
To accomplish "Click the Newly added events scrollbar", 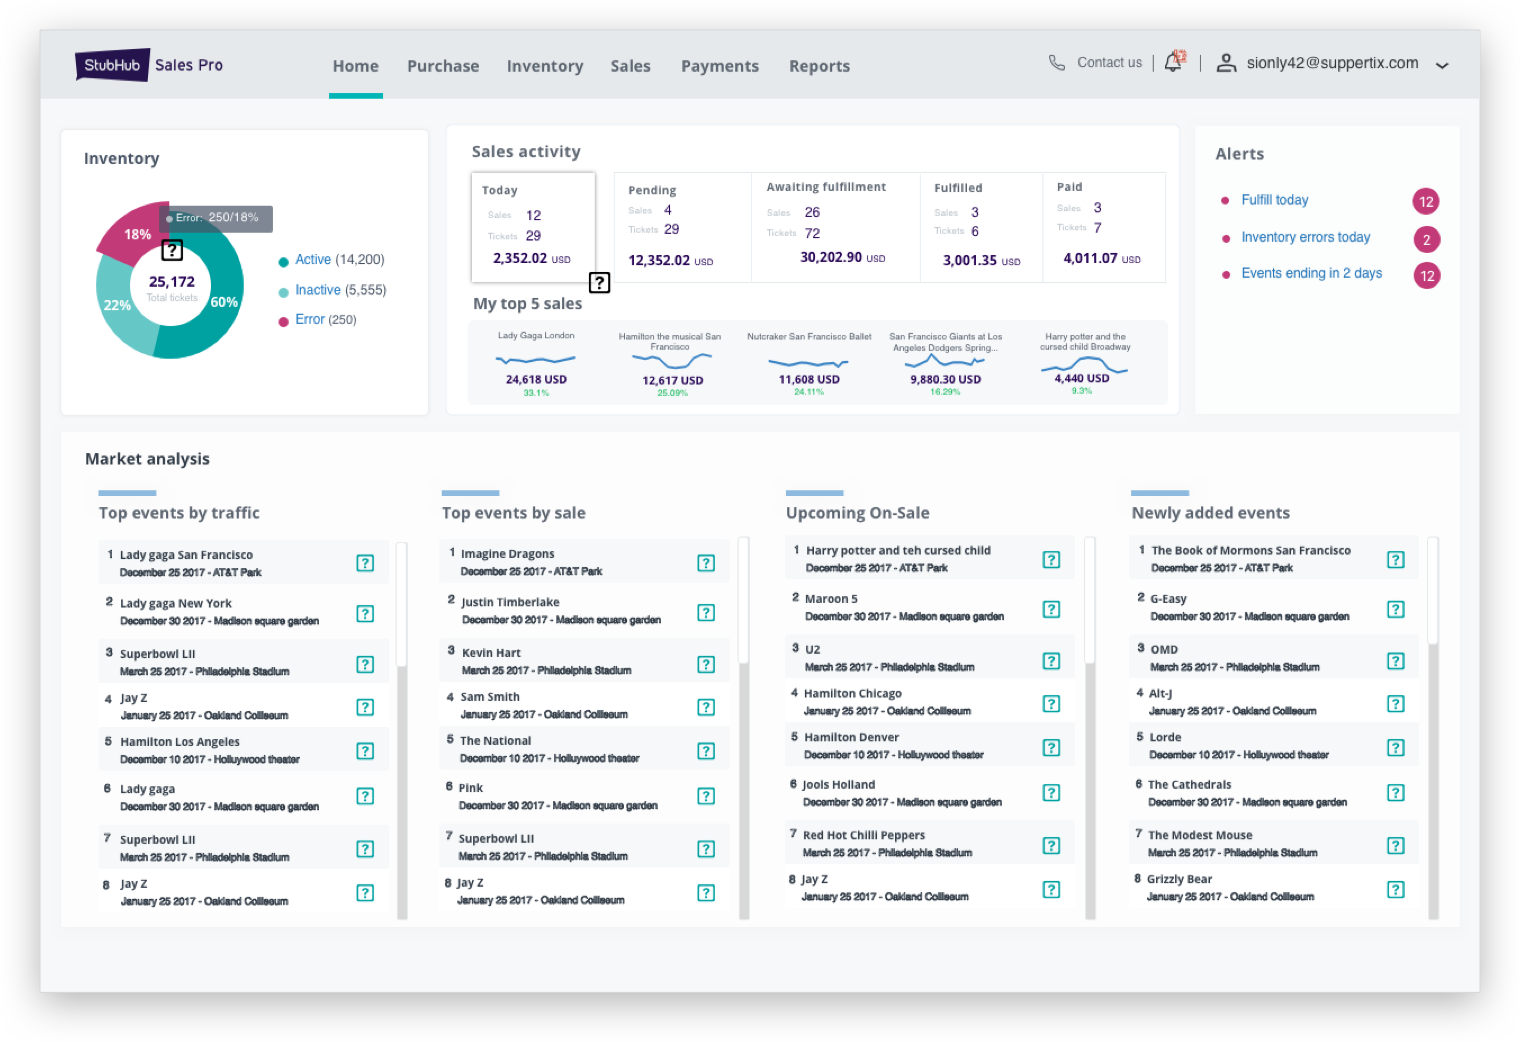I will (x=1433, y=728).
